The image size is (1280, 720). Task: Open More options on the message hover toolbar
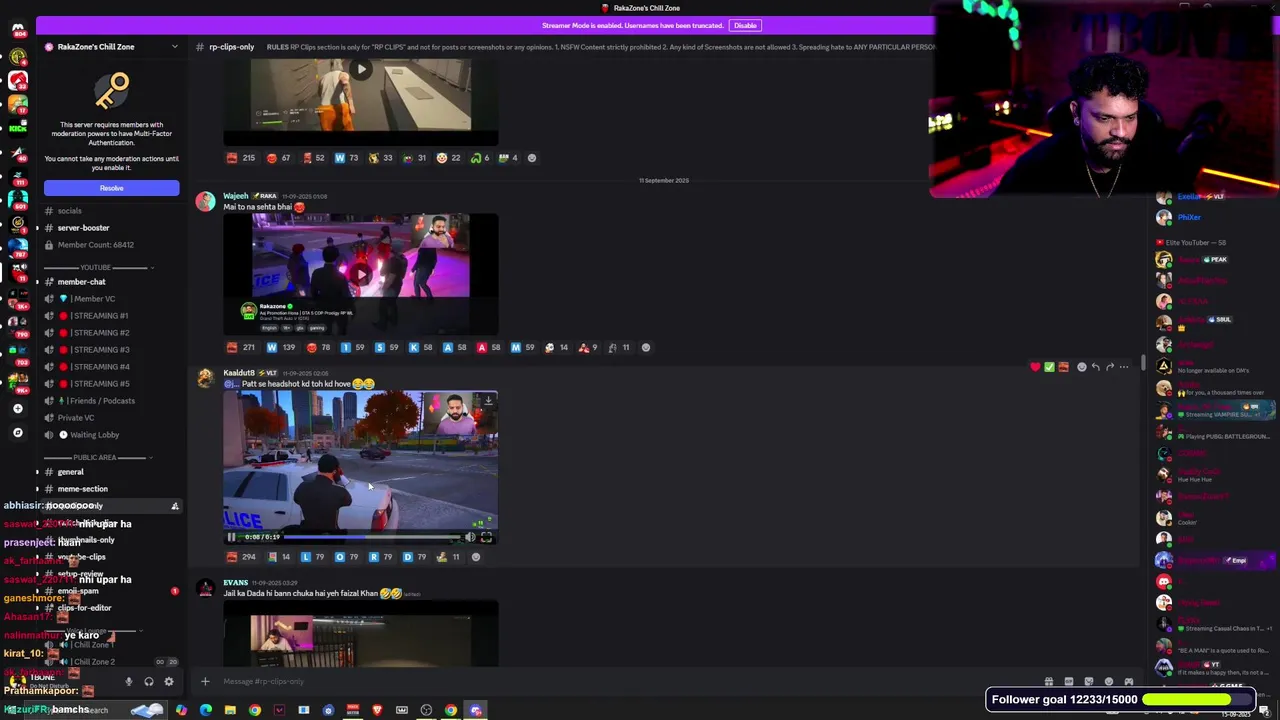[x=1124, y=367]
